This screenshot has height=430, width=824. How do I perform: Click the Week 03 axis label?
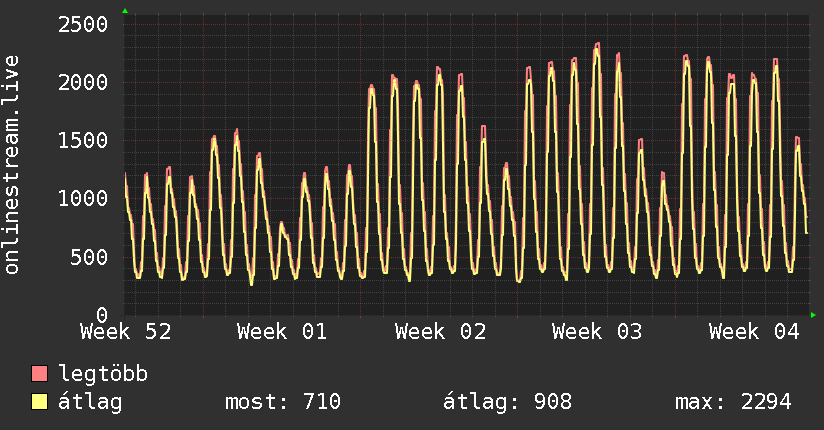[x=597, y=332]
